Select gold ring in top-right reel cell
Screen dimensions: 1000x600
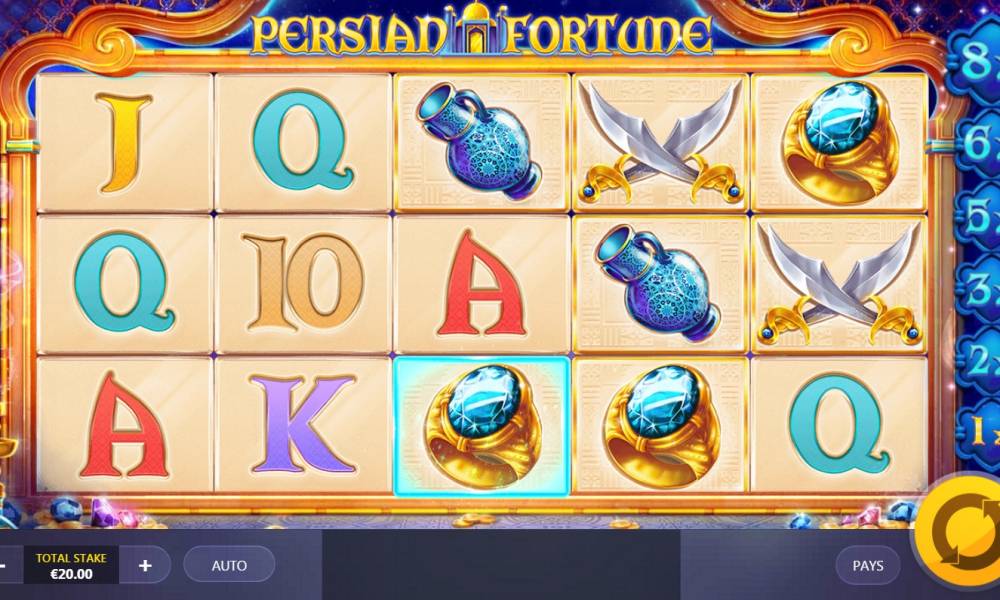tap(839, 142)
